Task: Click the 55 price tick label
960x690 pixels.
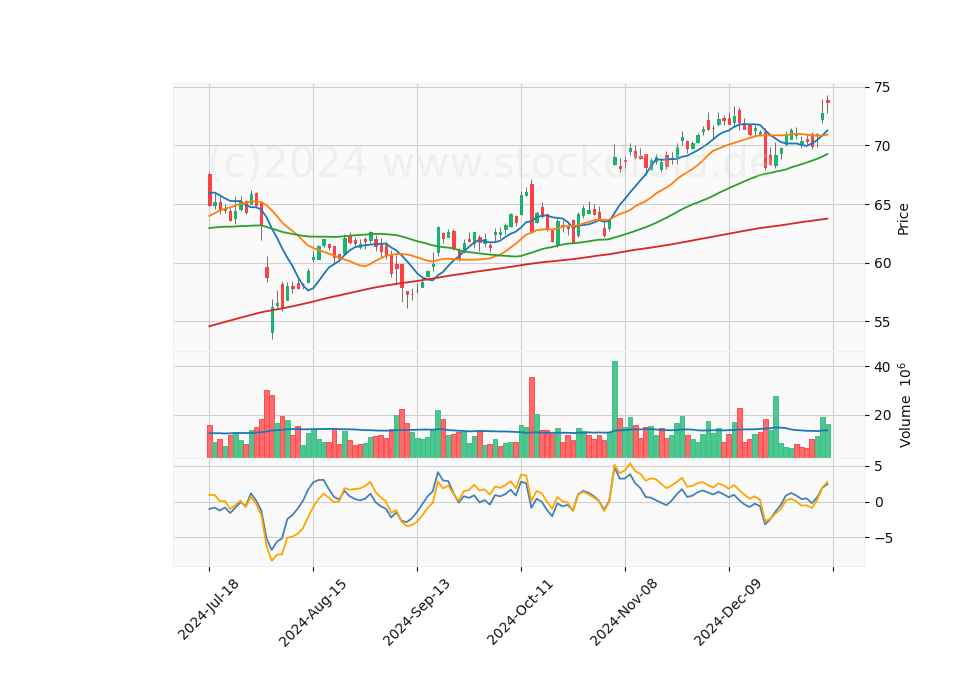Action: (882, 322)
